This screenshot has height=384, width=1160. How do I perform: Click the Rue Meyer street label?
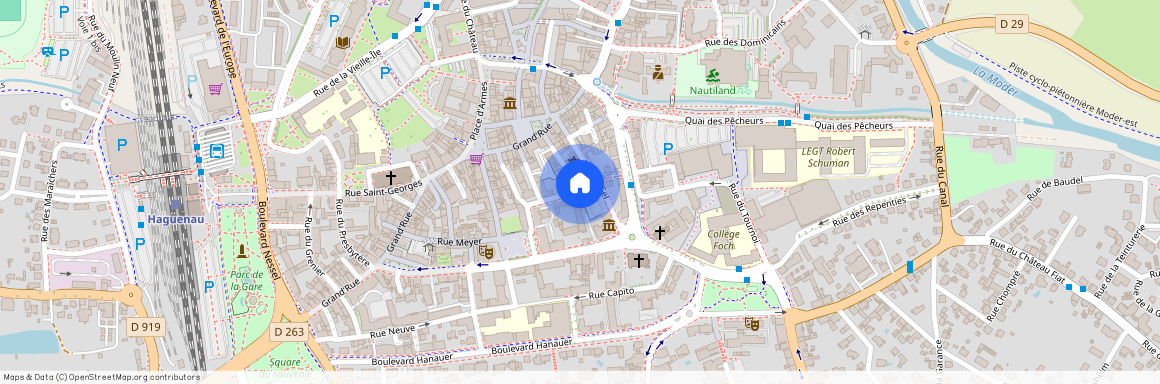pyautogui.click(x=459, y=242)
